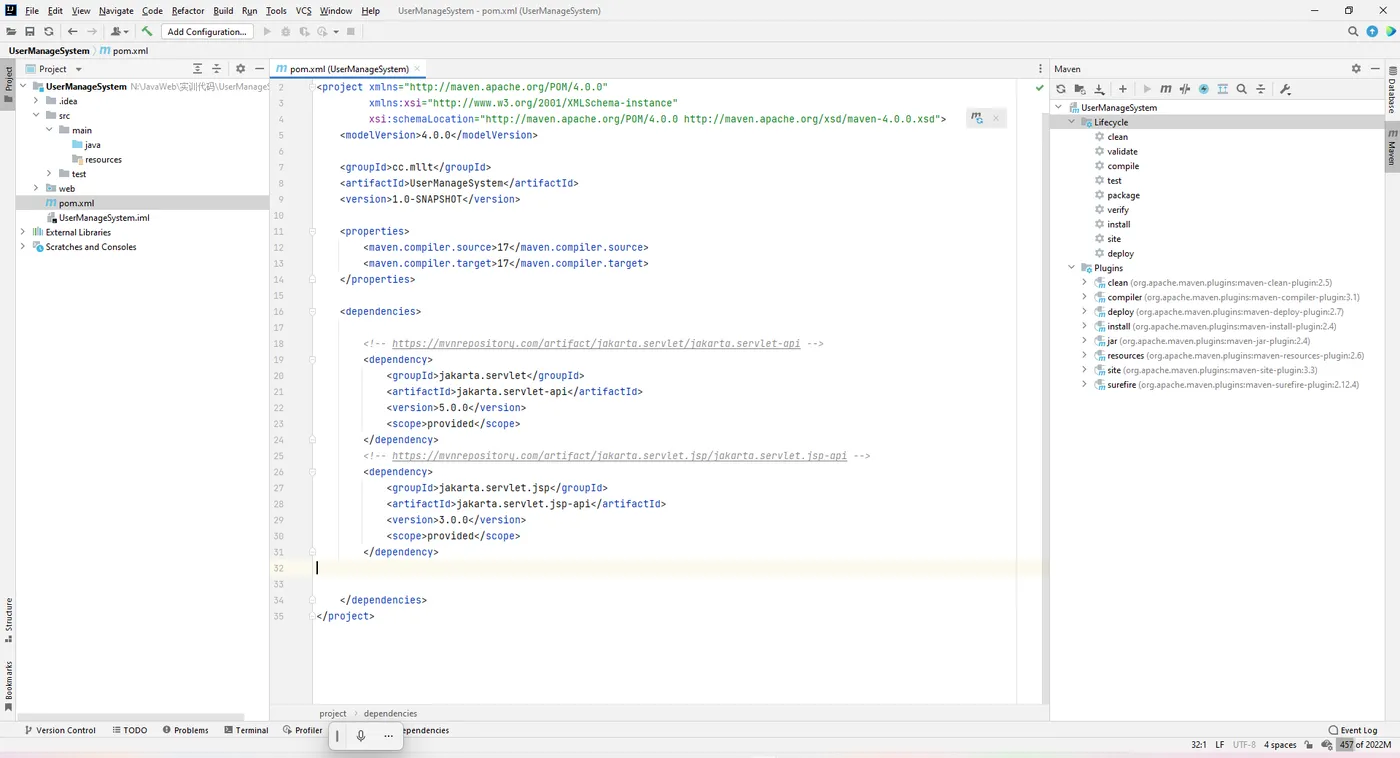This screenshot has height=758, width=1400.
Task: Select the install lifecycle goal
Action: [1118, 224]
